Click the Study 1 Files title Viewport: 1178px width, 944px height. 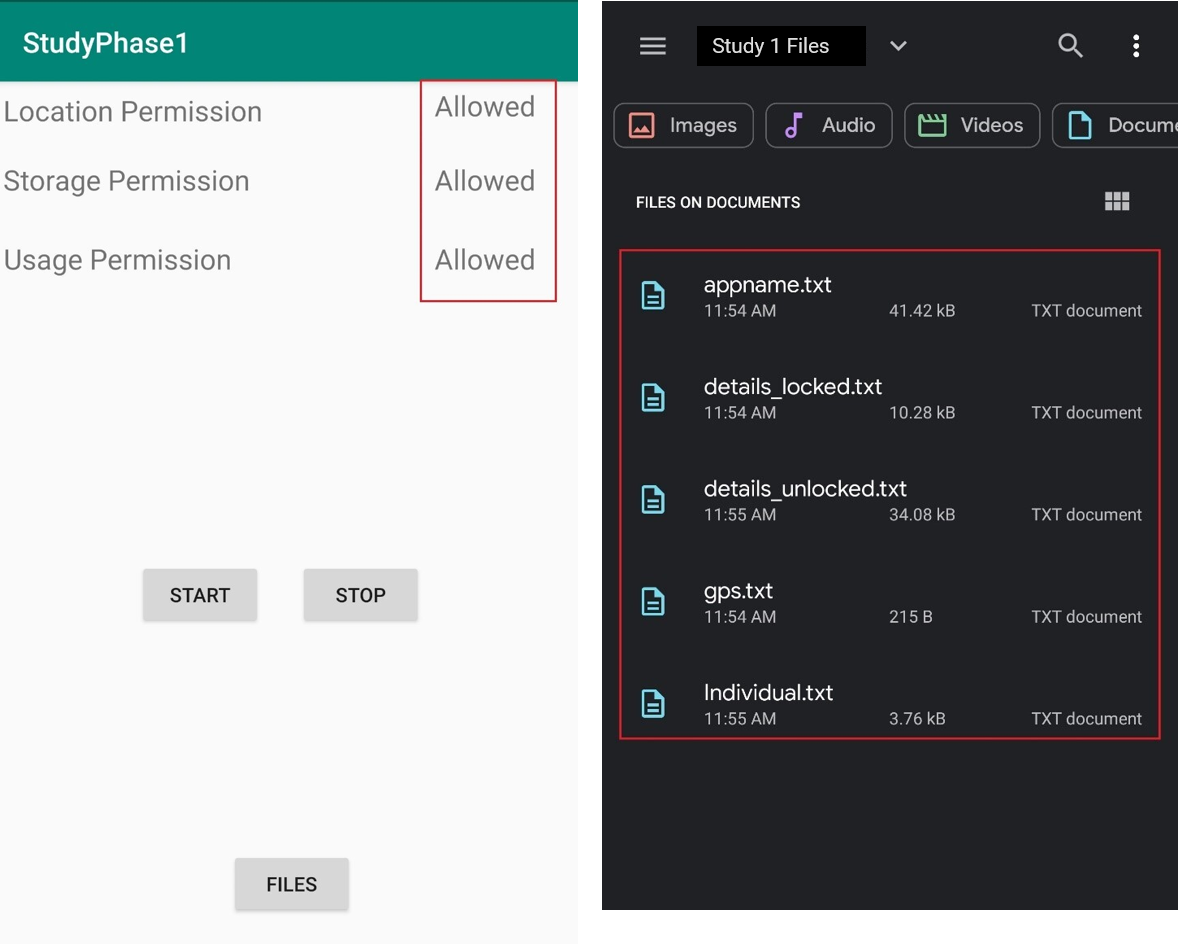[771, 46]
